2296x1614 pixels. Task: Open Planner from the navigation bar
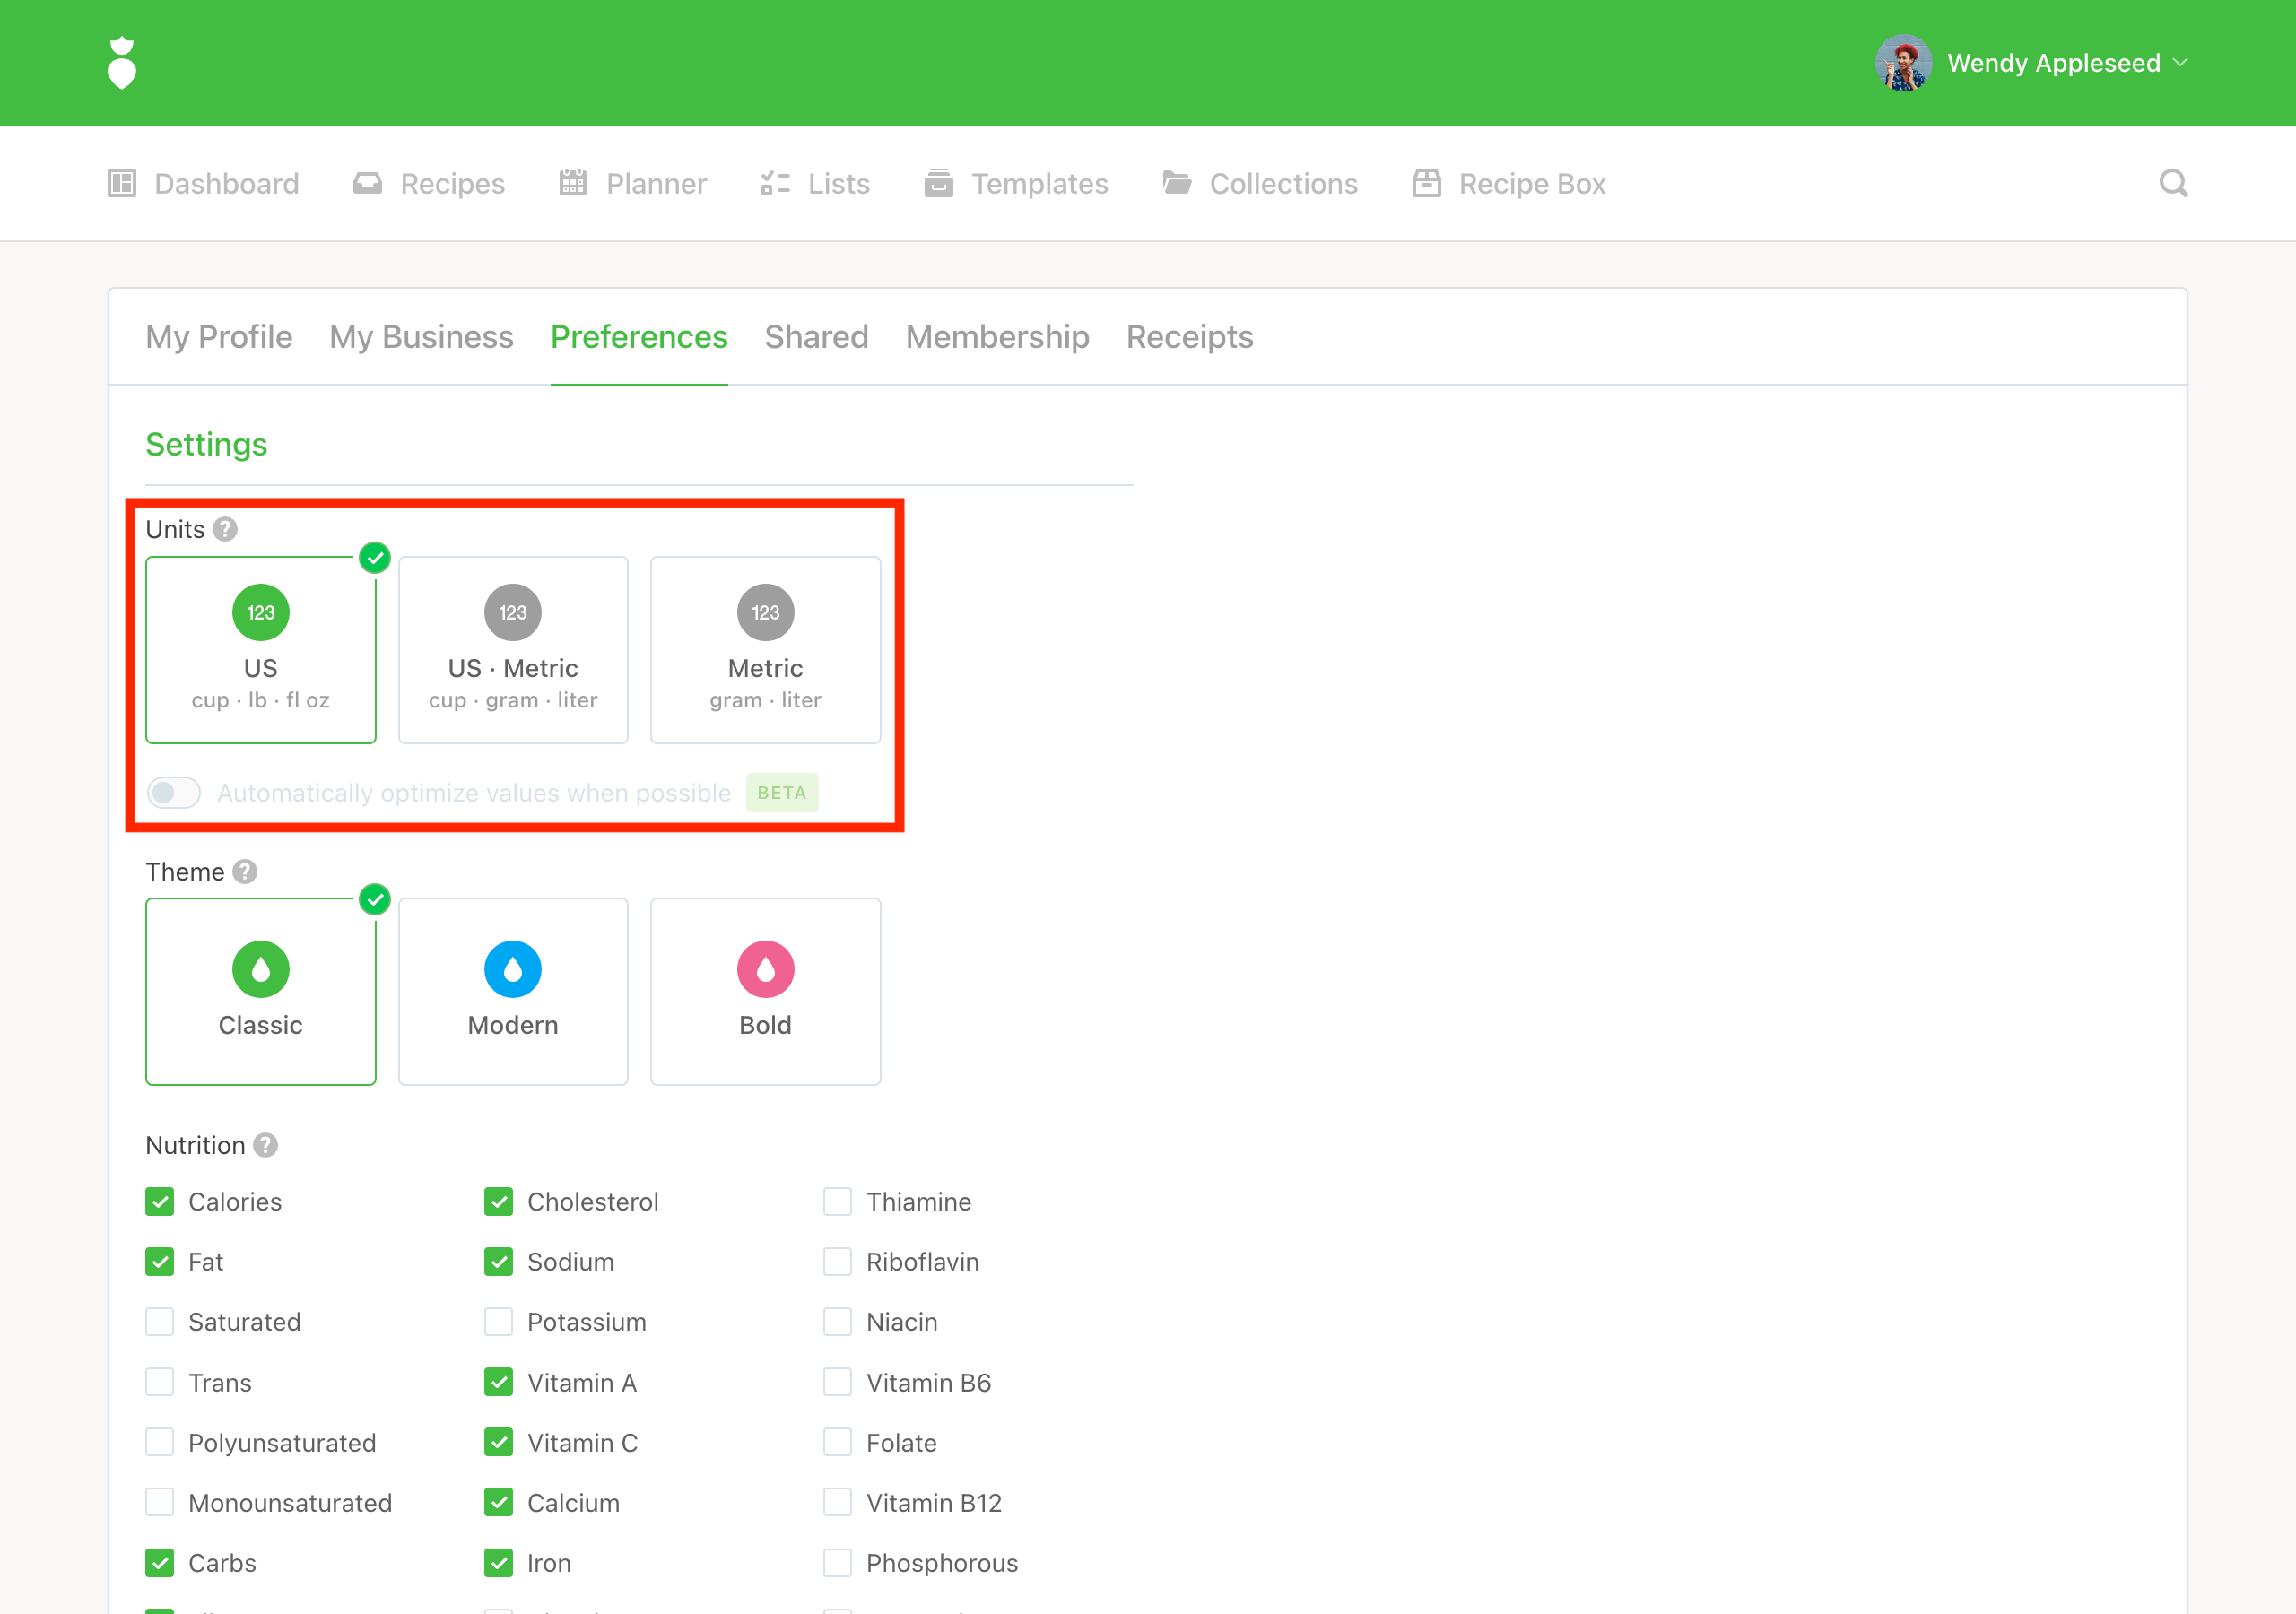tap(633, 183)
